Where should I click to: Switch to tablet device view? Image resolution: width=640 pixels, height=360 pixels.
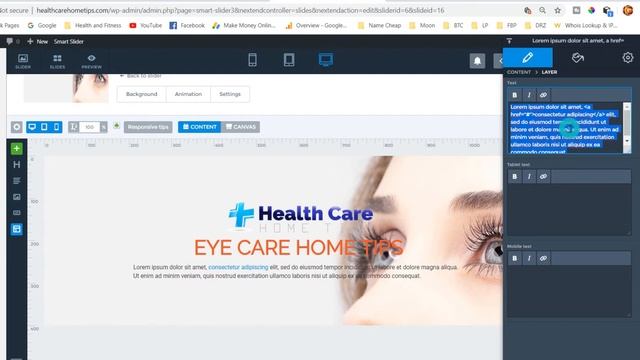pyautogui.click(x=289, y=60)
